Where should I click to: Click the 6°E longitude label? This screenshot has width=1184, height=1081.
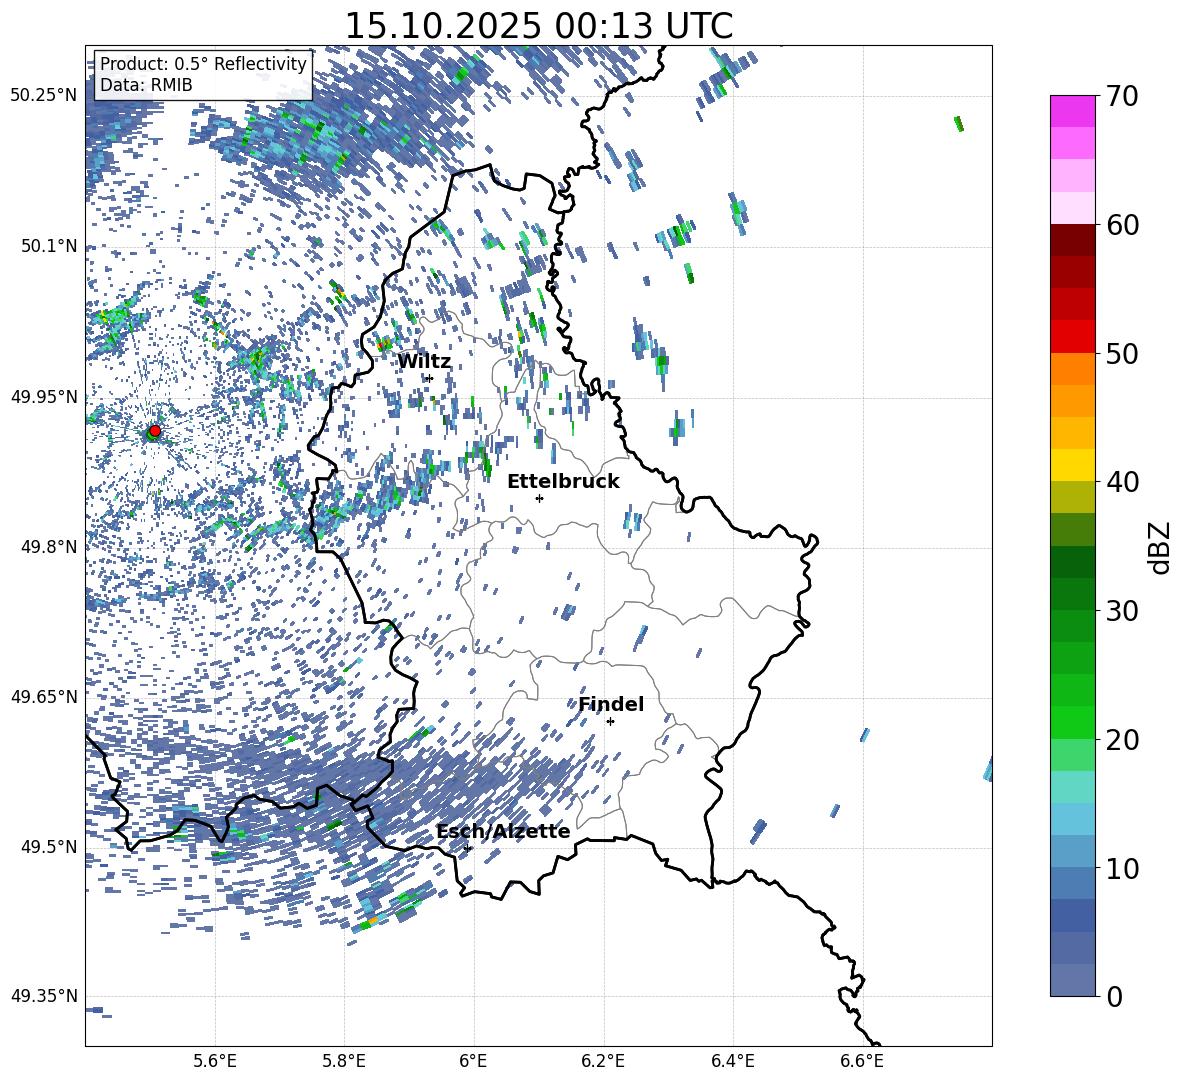pos(473,1061)
